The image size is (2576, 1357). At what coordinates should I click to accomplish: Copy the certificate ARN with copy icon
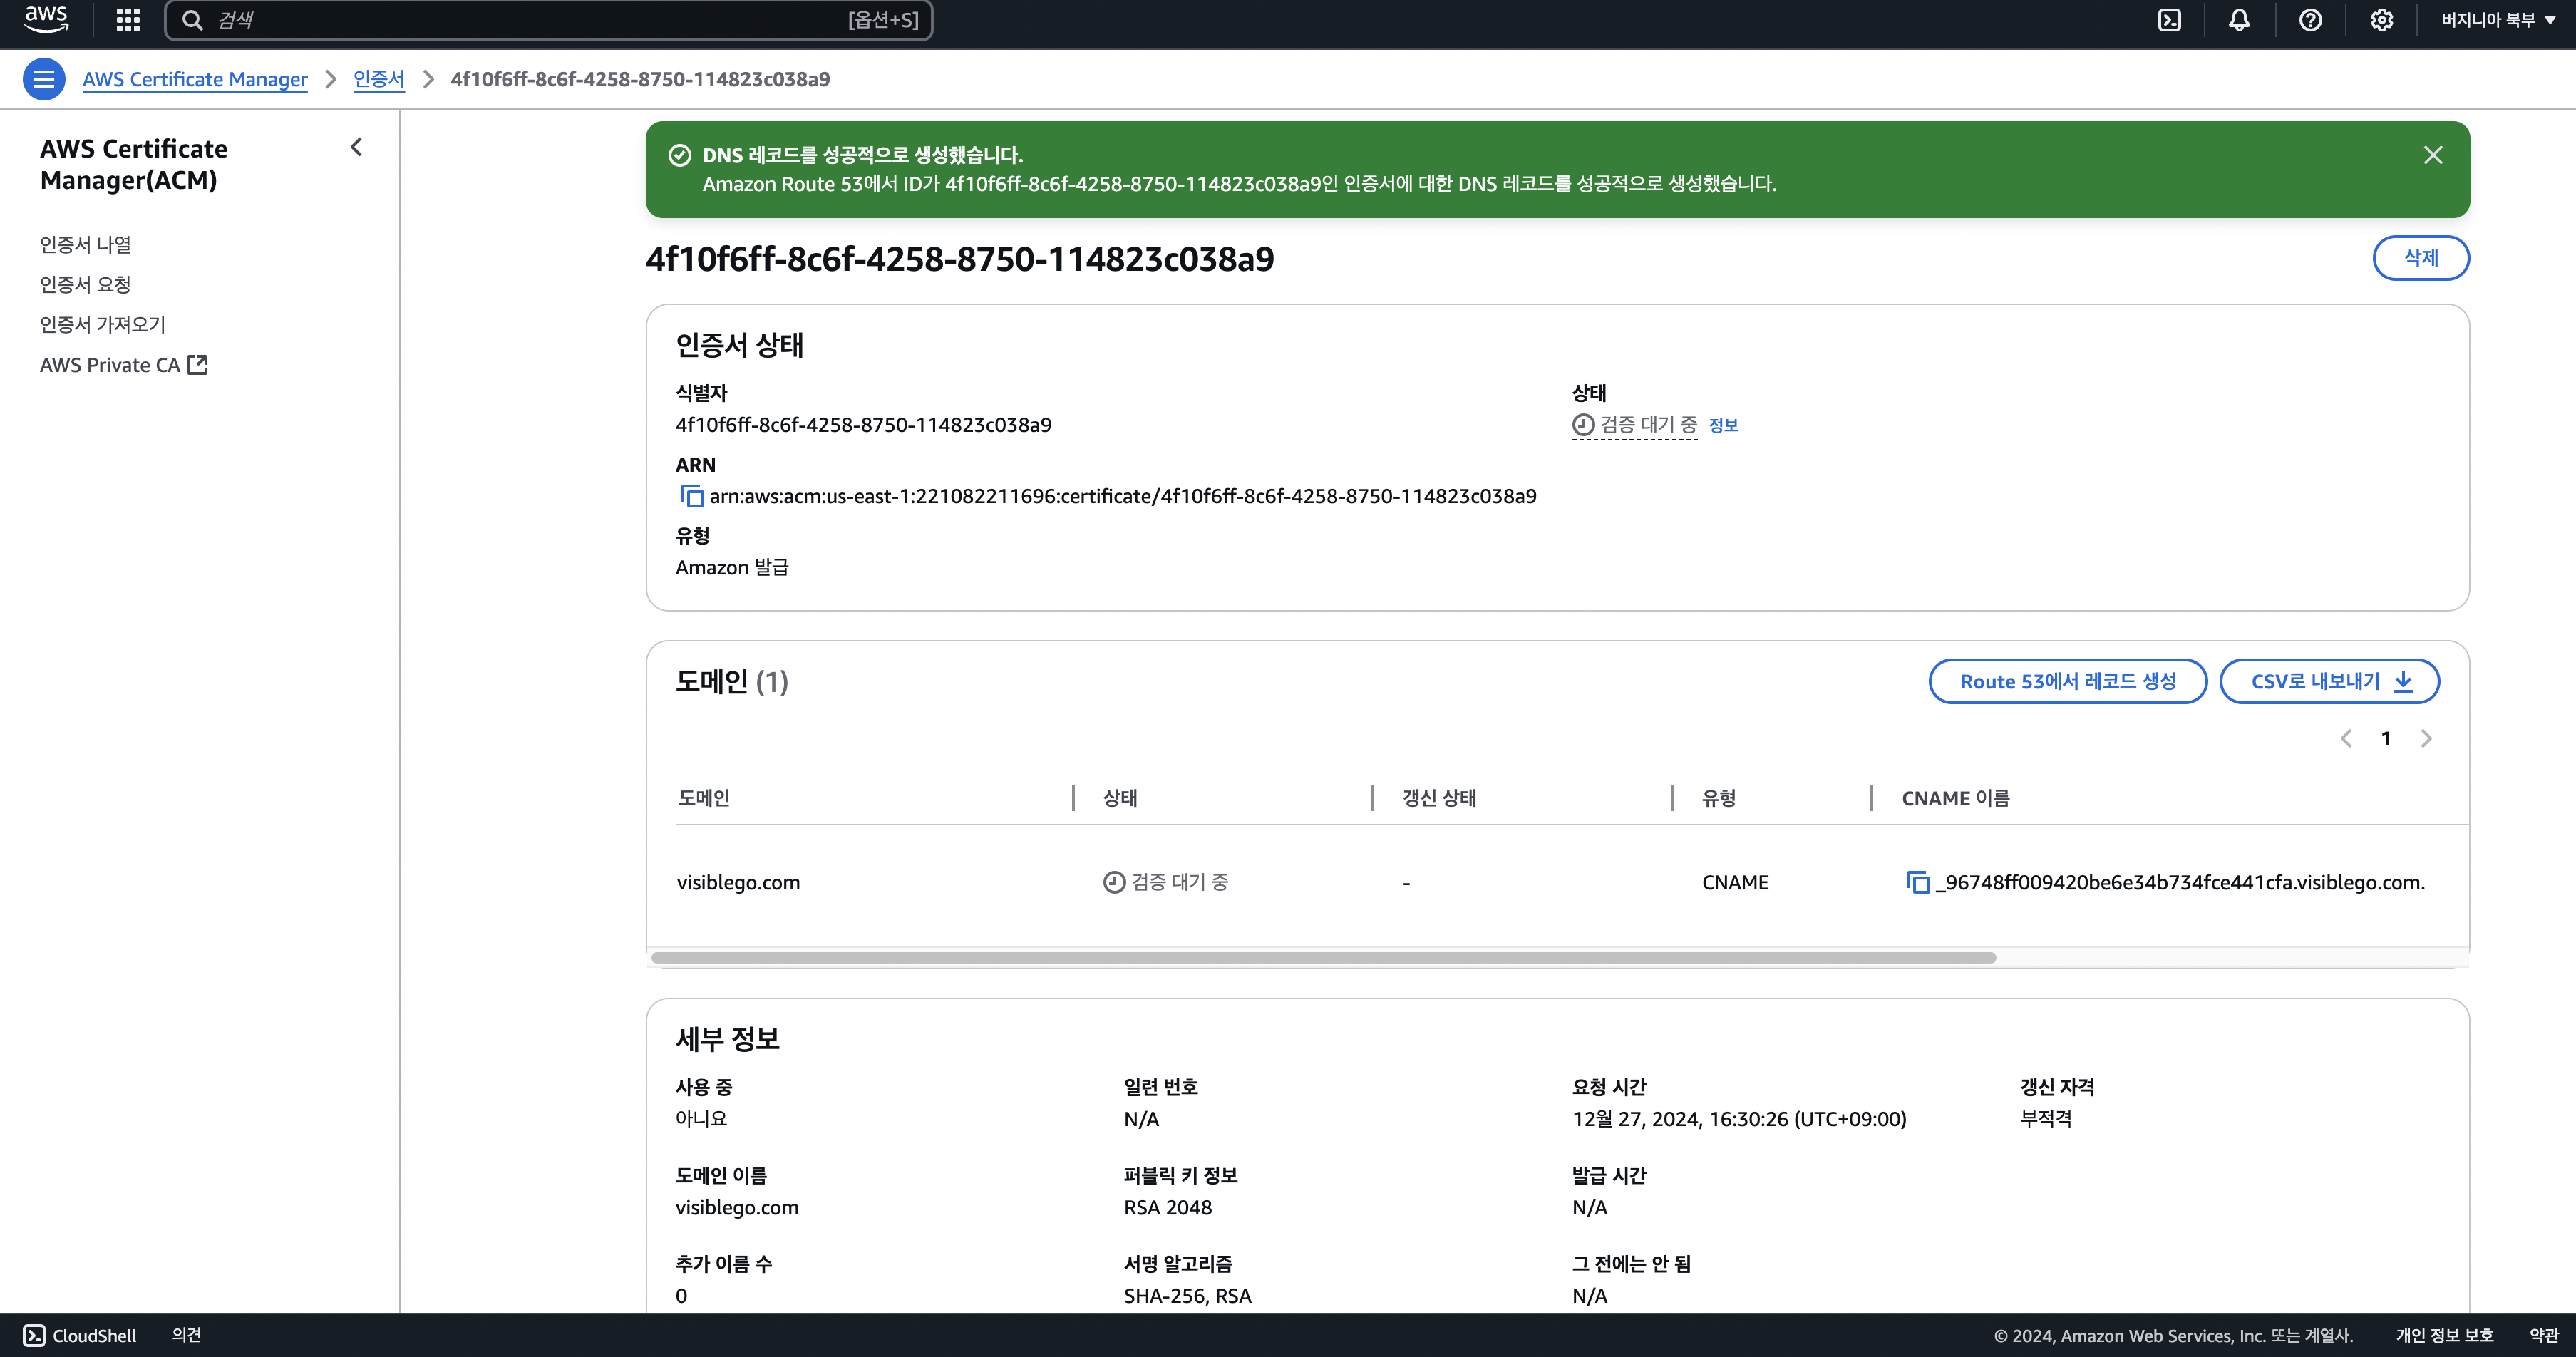tap(691, 496)
